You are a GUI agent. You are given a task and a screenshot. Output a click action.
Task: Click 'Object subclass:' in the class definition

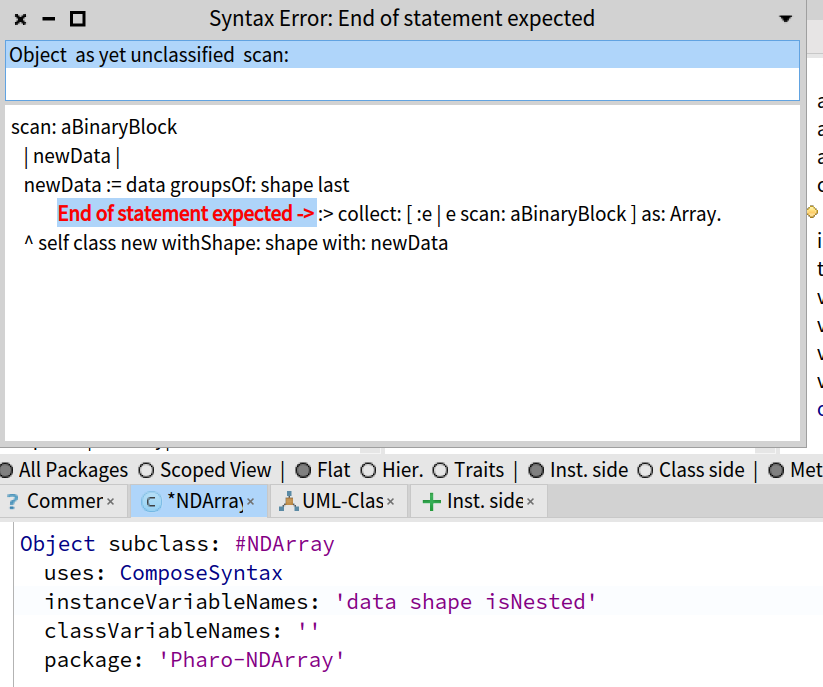[x=120, y=544]
